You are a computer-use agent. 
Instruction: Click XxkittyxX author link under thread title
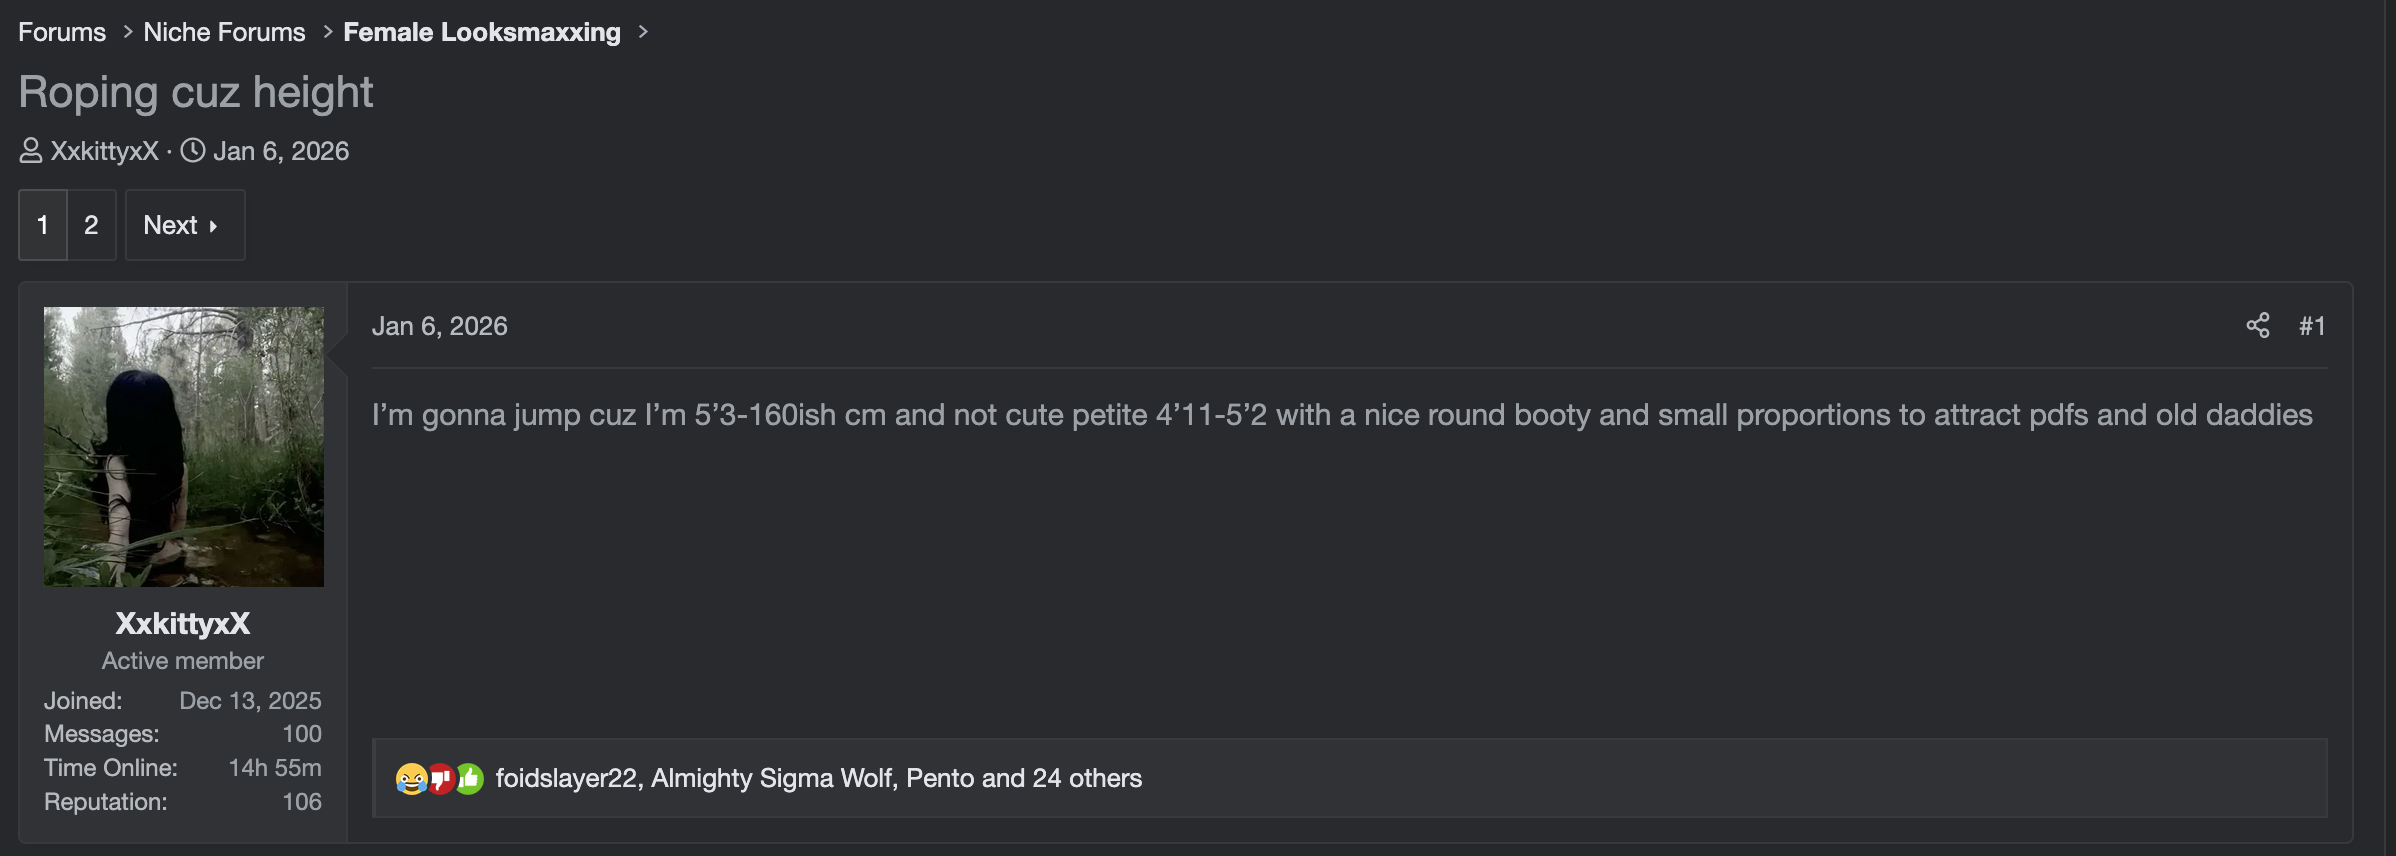105,151
